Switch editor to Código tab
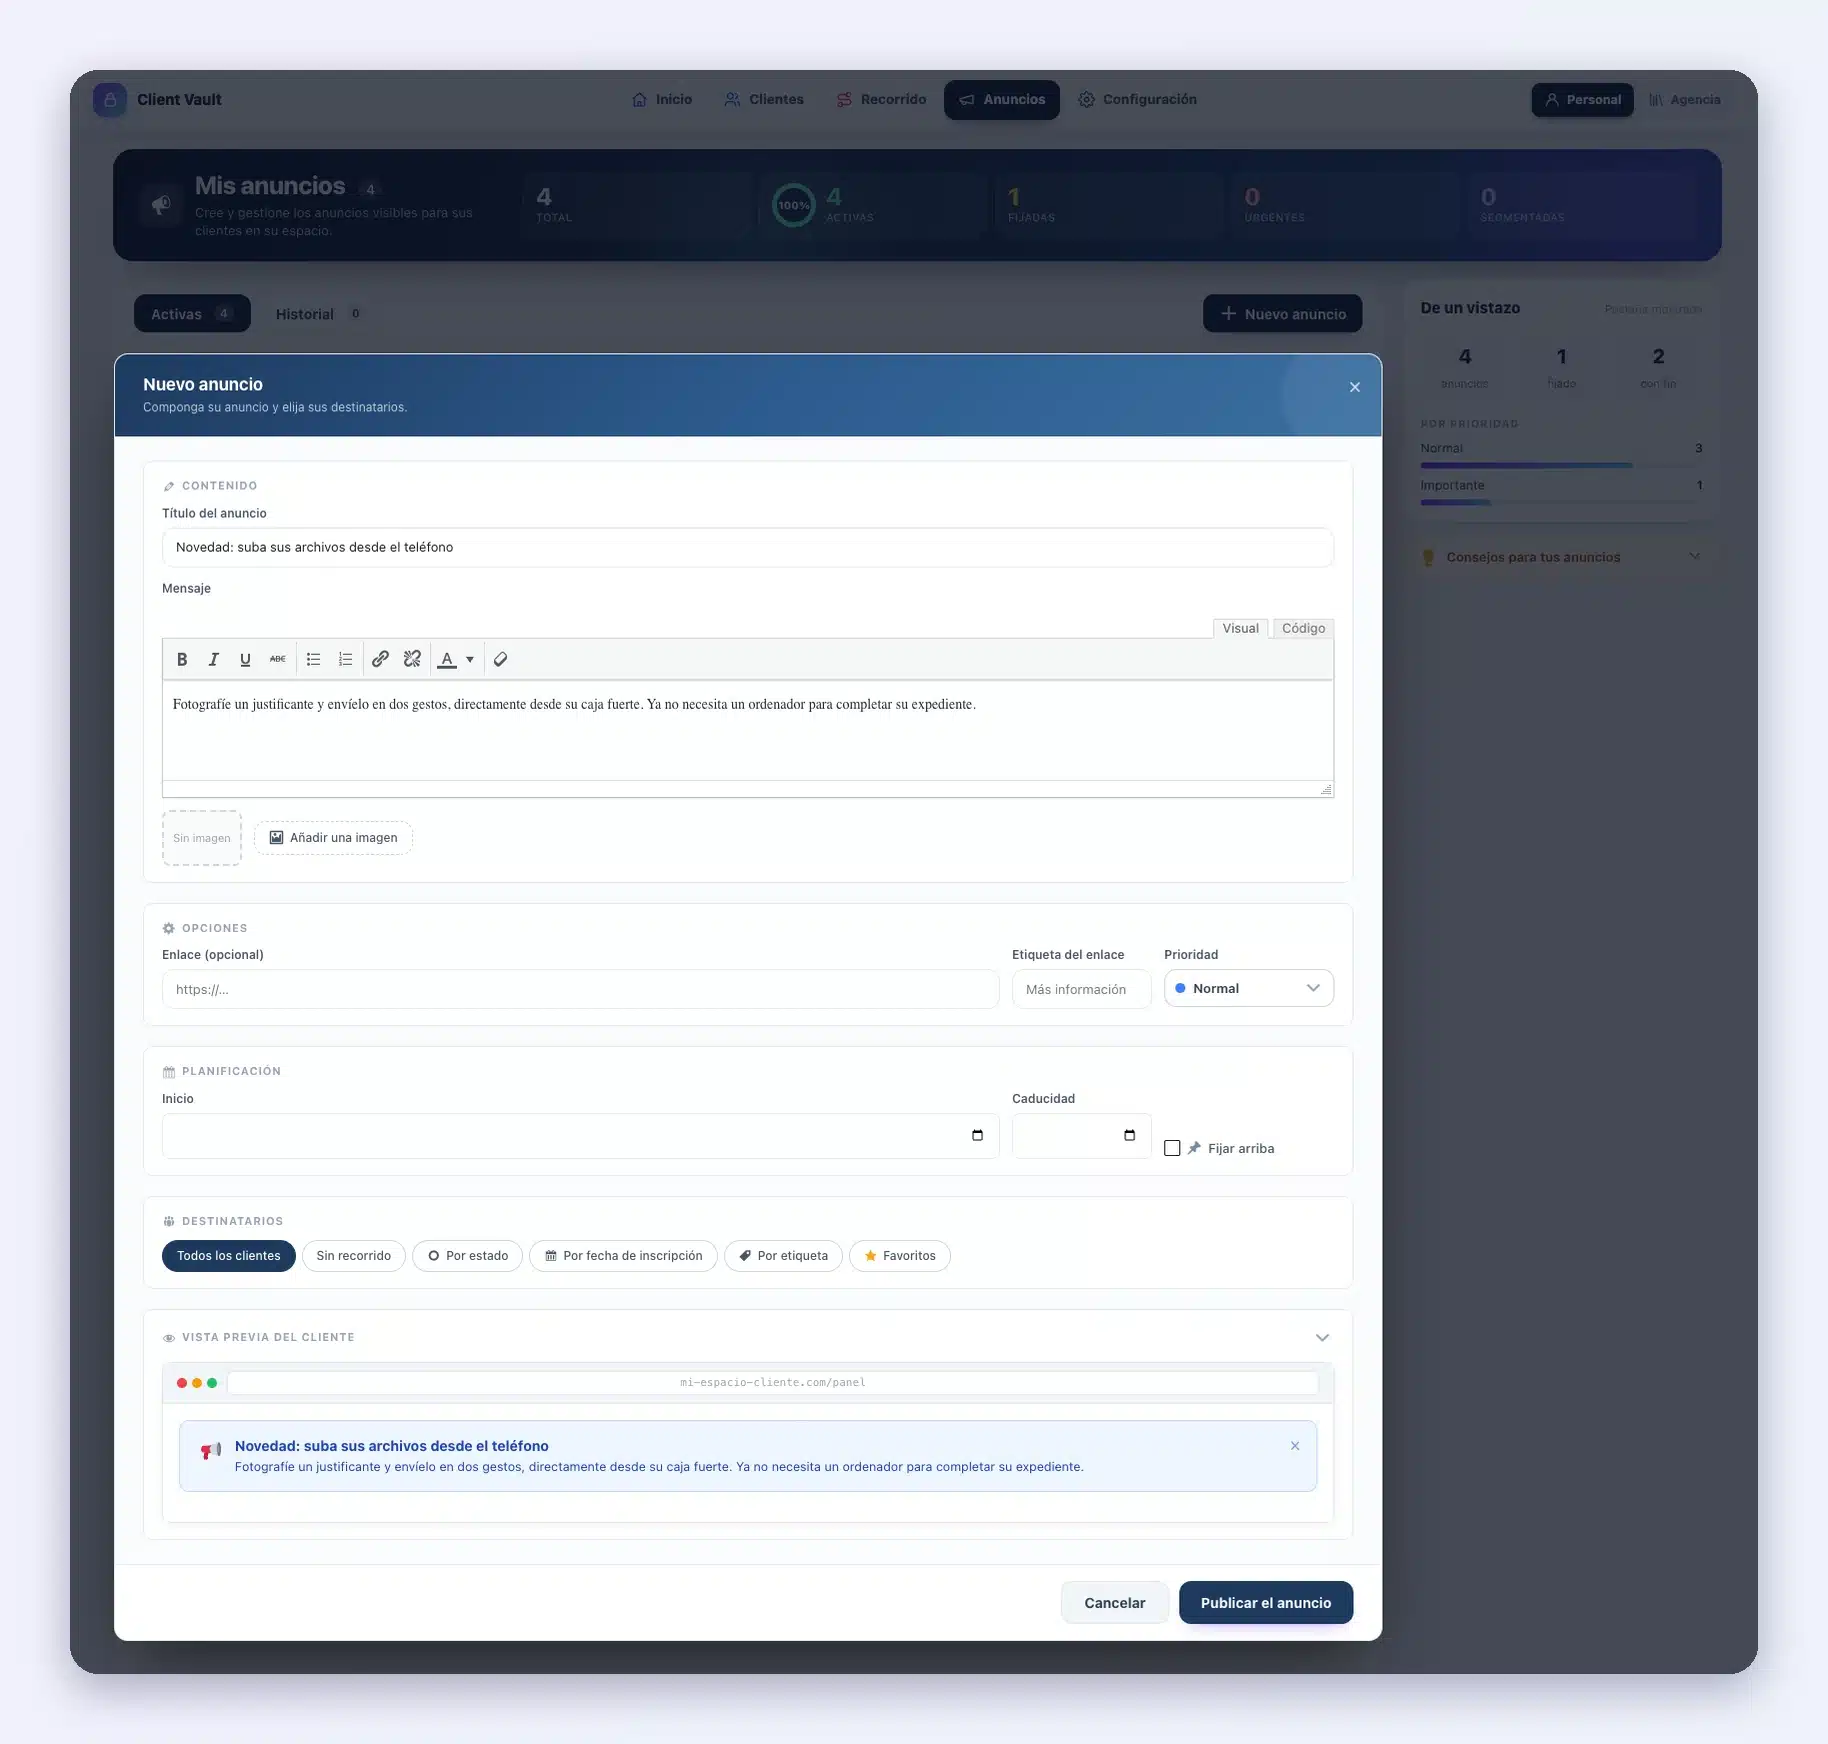The height and width of the screenshot is (1744, 1828). [x=1303, y=628]
